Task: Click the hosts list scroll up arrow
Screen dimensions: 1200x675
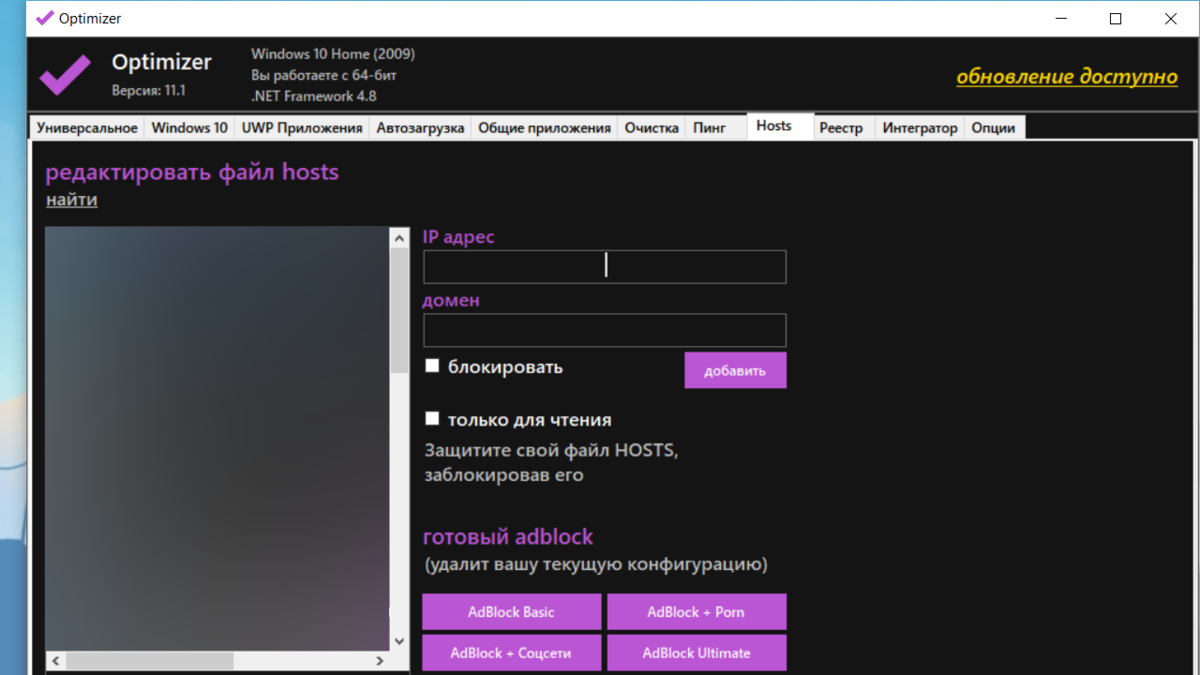Action: coord(399,238)
